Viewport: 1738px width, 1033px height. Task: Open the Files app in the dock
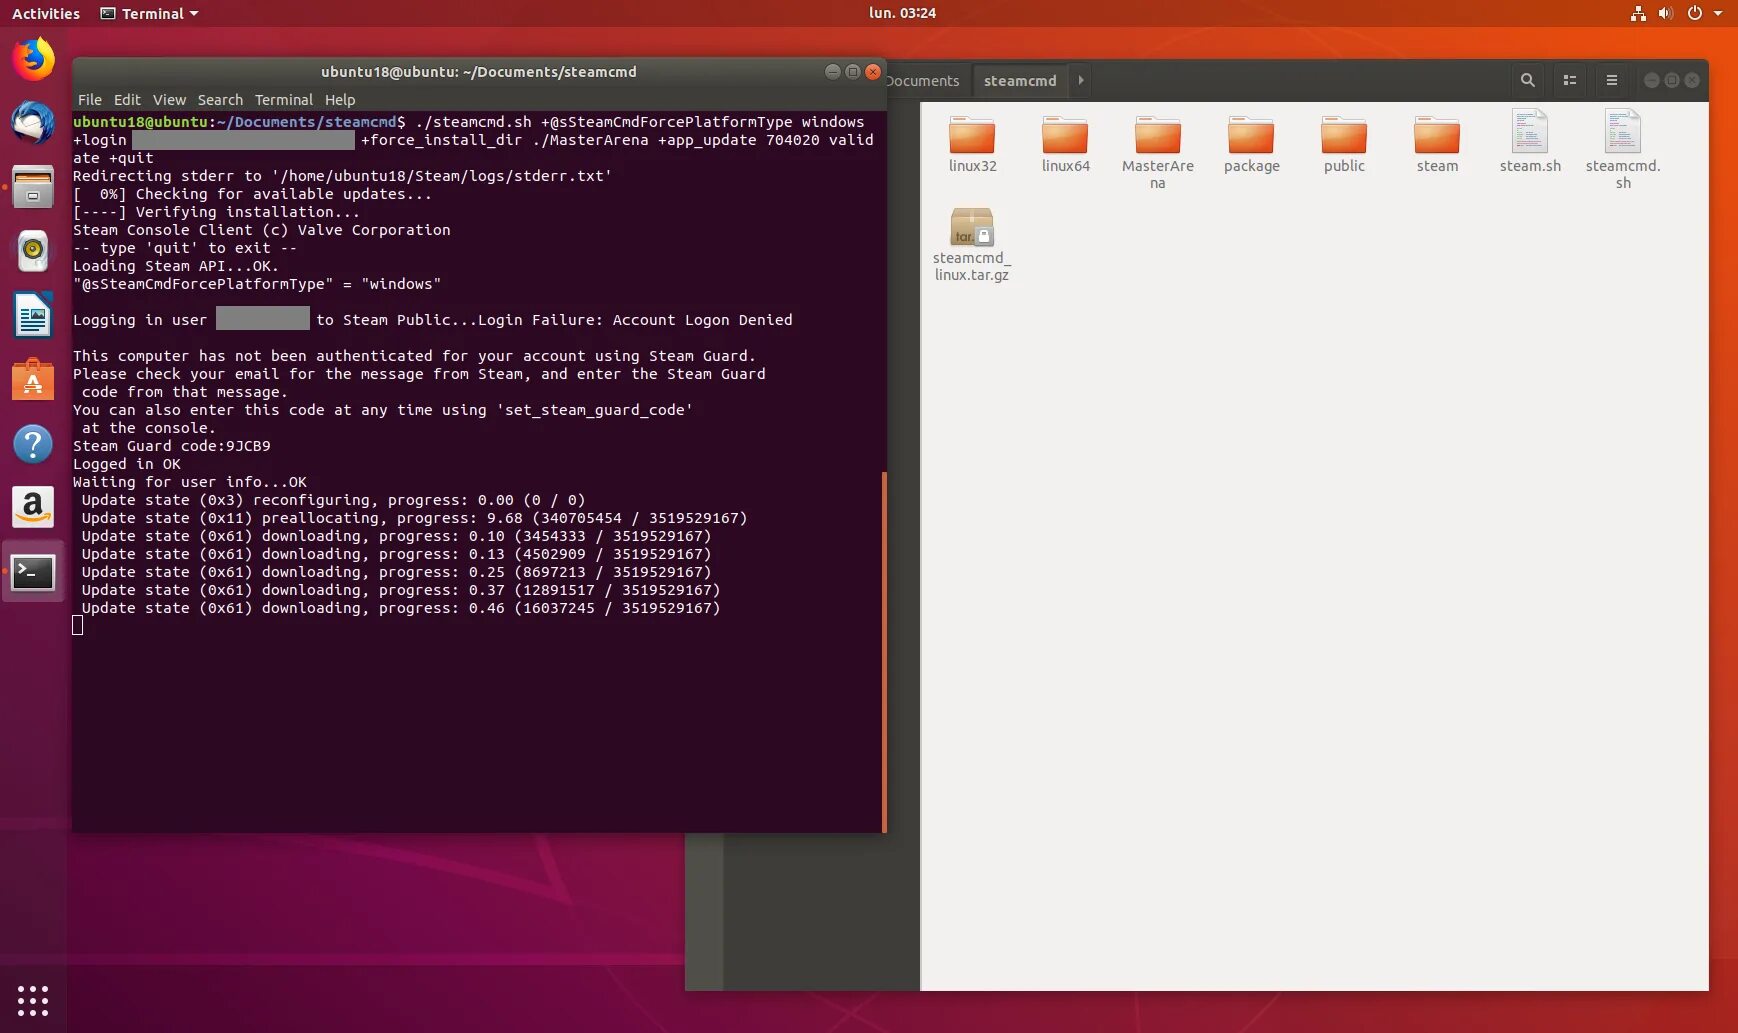[x=33, y=187]
